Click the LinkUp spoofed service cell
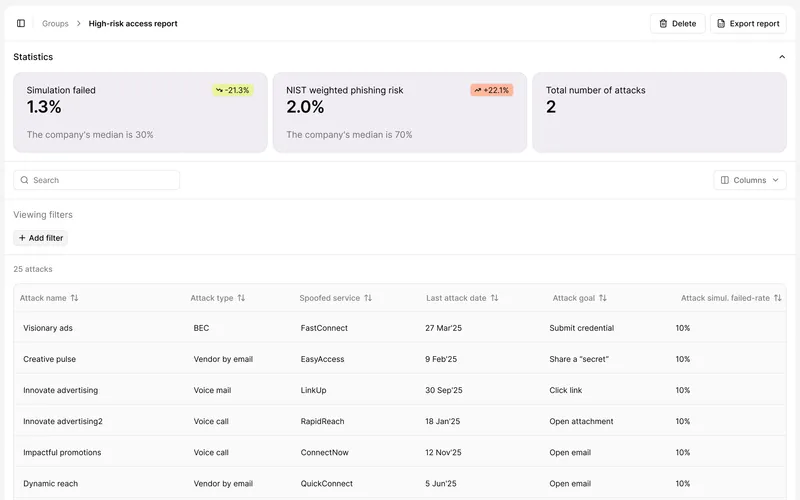The height and width of the screenshot is (500, 800). [313, 390]
